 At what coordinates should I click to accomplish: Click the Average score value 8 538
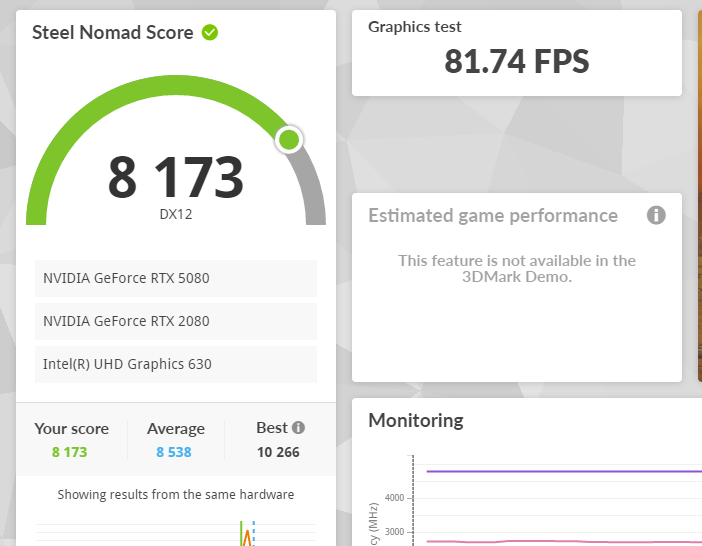tap(174, 452)
